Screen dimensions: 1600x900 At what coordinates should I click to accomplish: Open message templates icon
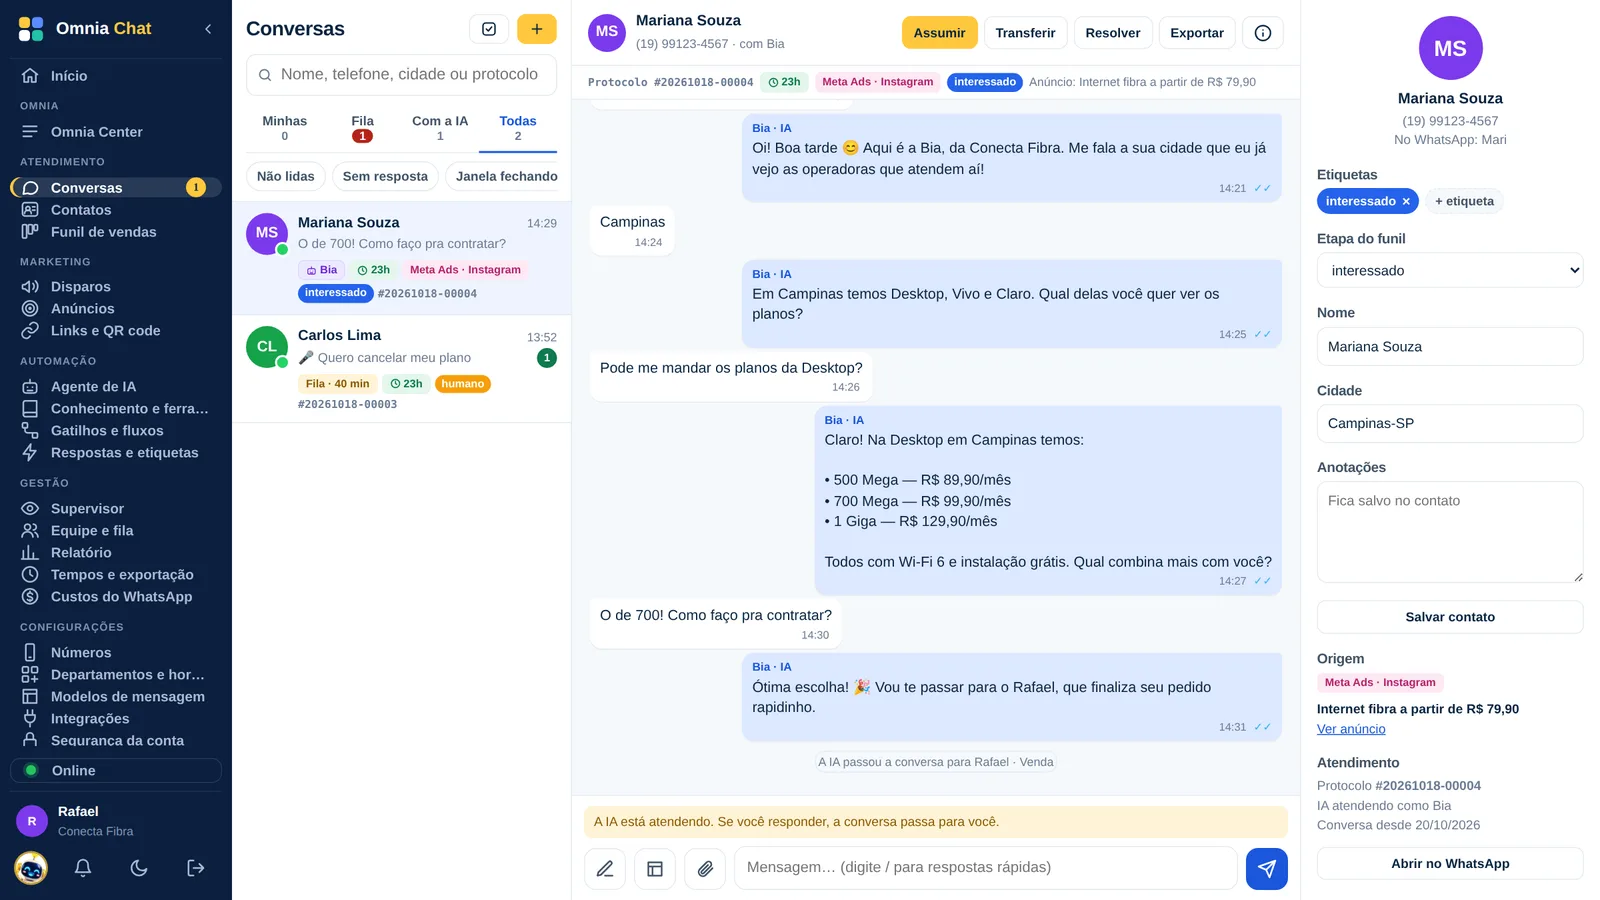(x=655, y=869)
